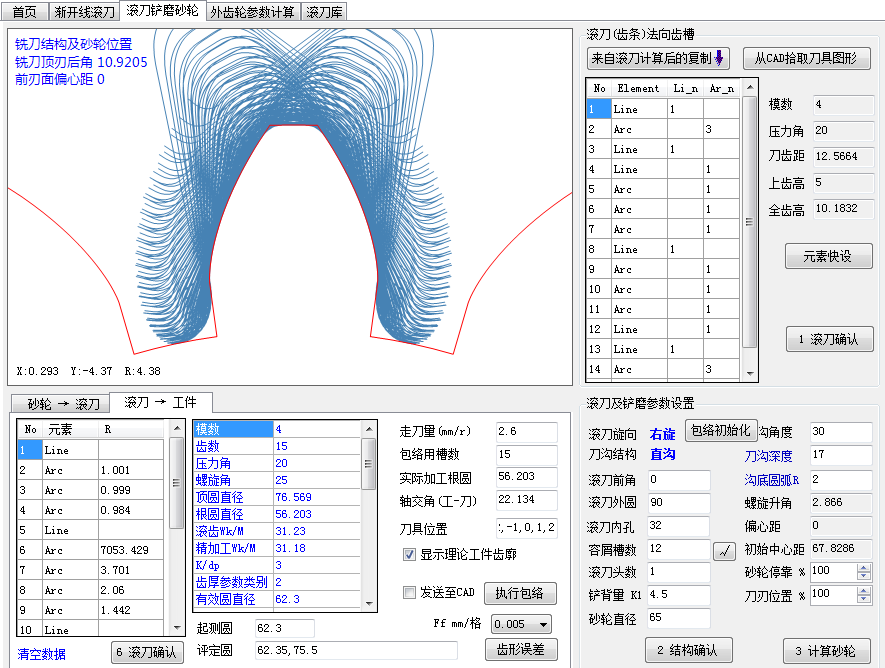Toggle the 右旋 hob direction text
The height and width of the screenshot is (668, 885).
[663, 434]
